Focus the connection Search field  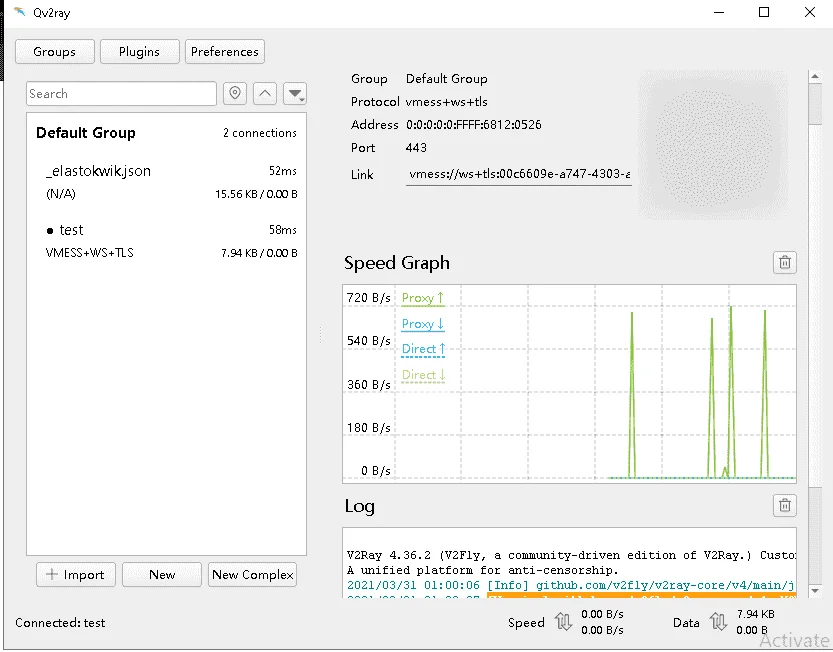pyautogui.click(x=121, y=94)
